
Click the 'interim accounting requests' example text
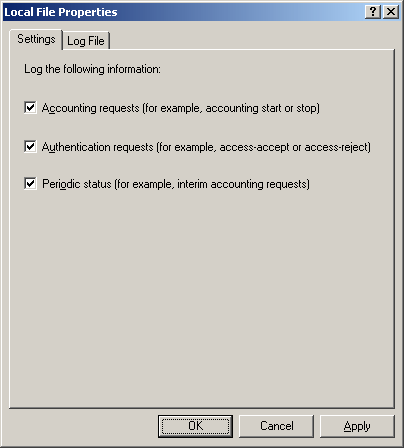[x=242, y=184]
